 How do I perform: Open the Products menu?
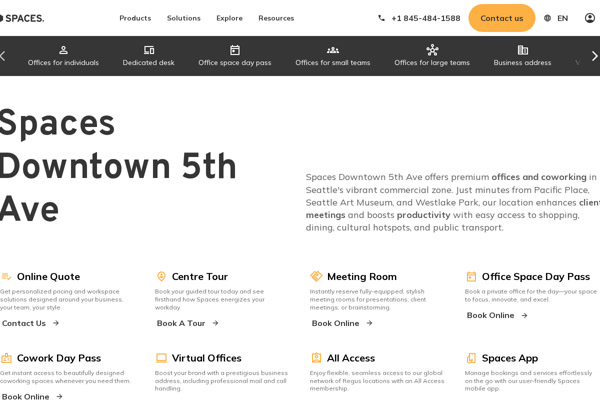(x=135, y=18)
